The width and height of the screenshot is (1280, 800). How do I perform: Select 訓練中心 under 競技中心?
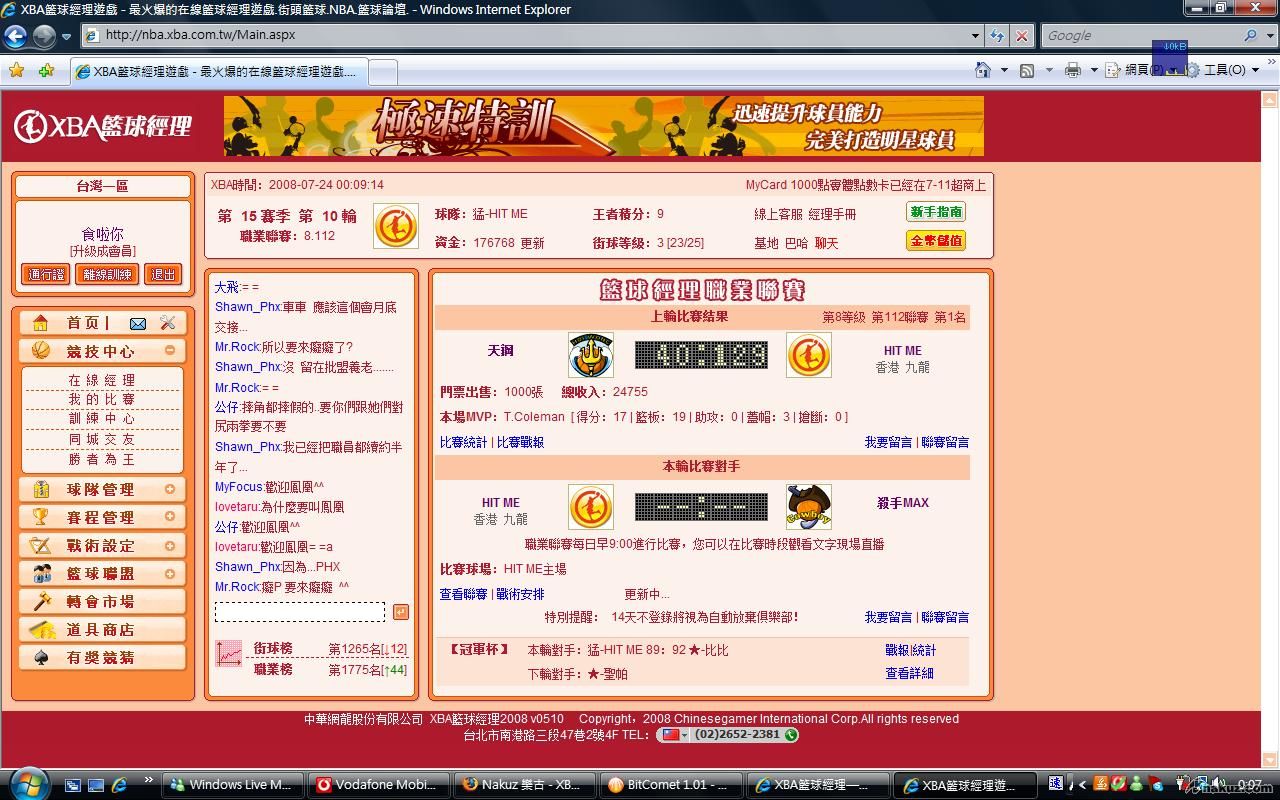coord(101,418)
